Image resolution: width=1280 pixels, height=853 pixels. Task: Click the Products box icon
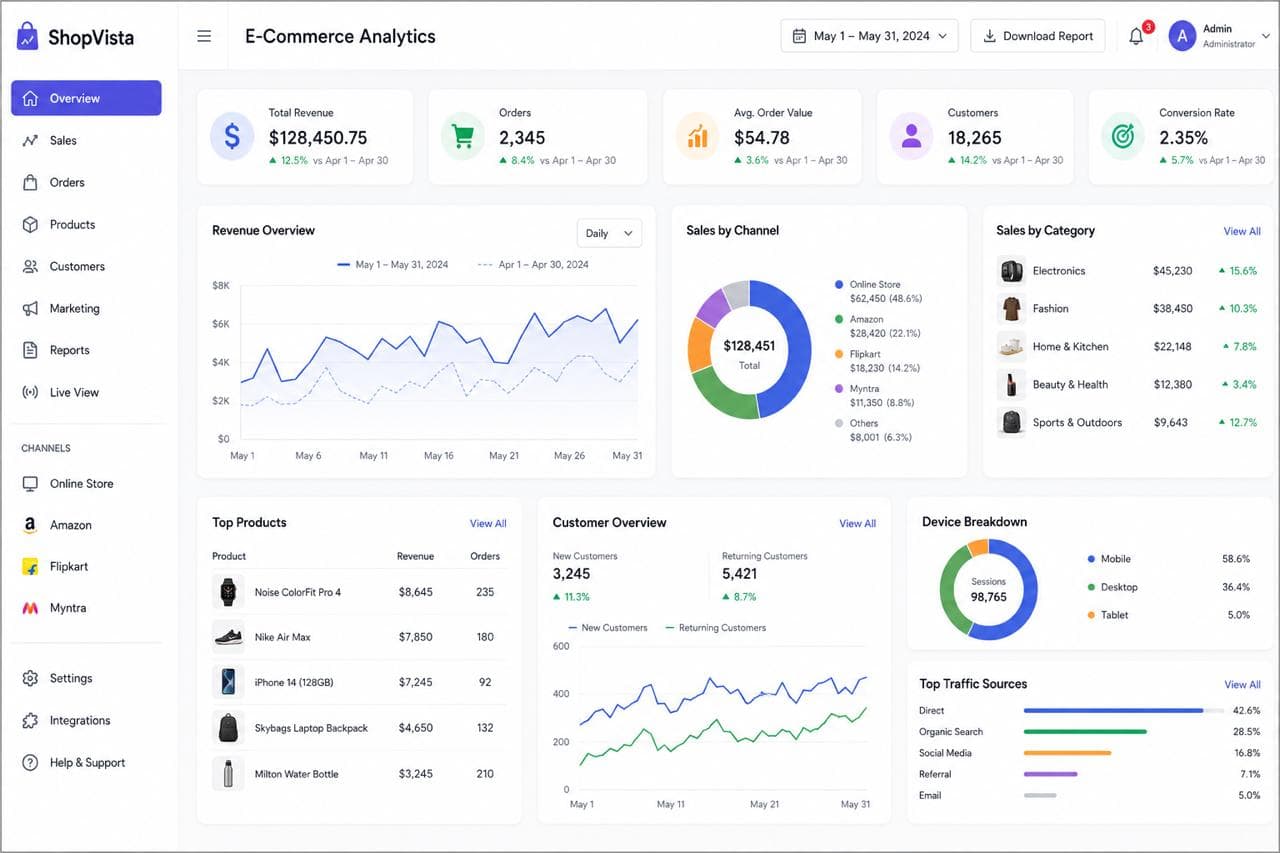click(30, 224)
